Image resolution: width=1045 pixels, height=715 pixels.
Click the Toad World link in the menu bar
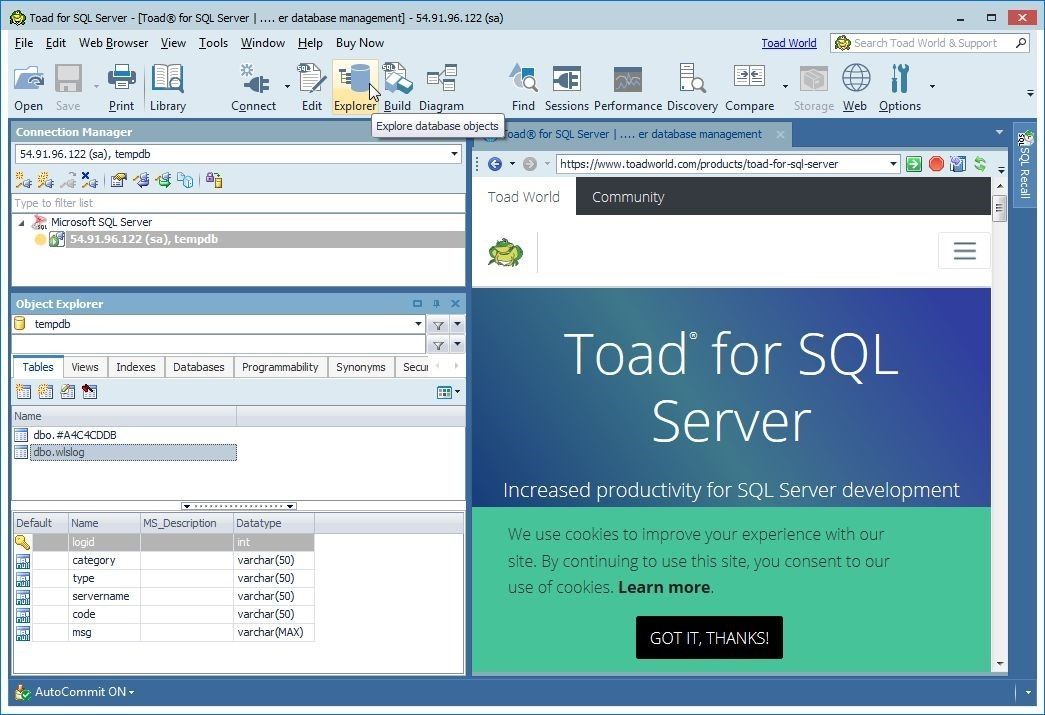coord(788,43)
